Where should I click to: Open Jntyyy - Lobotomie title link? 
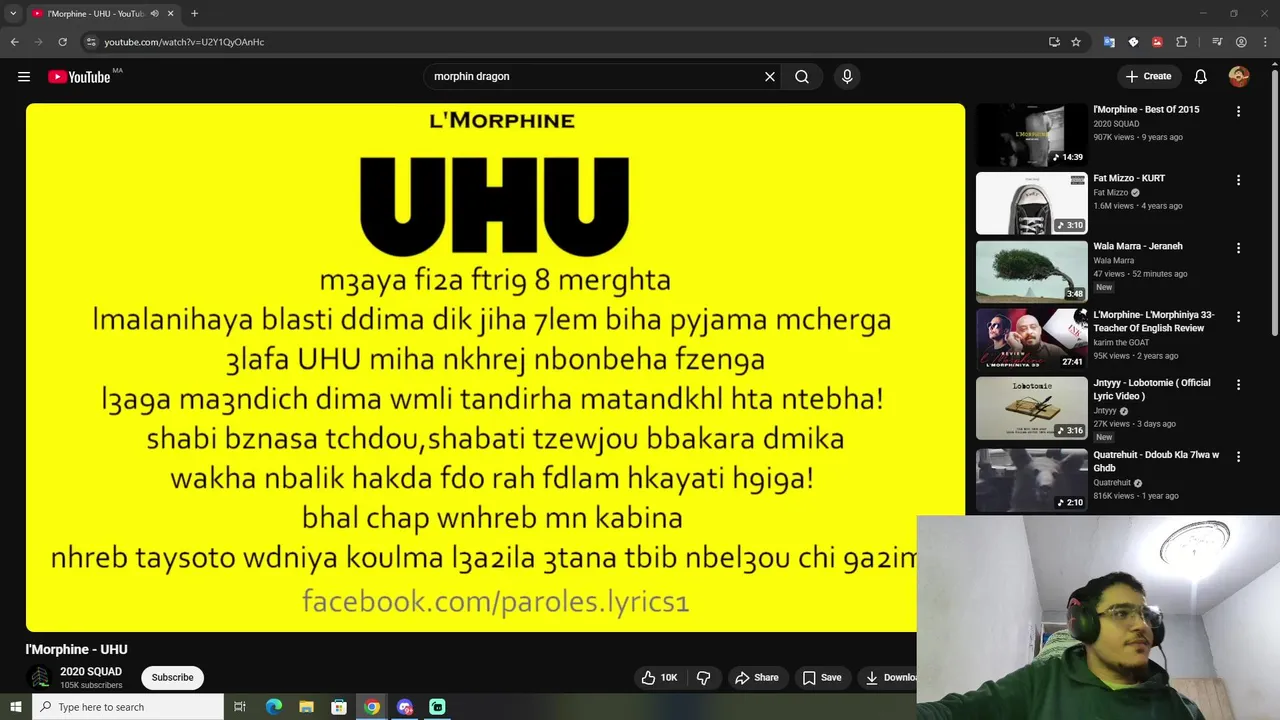tap(1152, 389)
